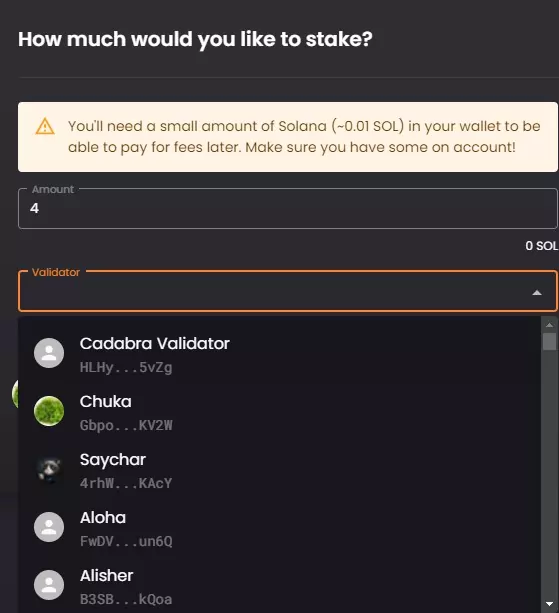
Task: Click the list scrollbar down arrow
Action: click(x=549, y=604)
